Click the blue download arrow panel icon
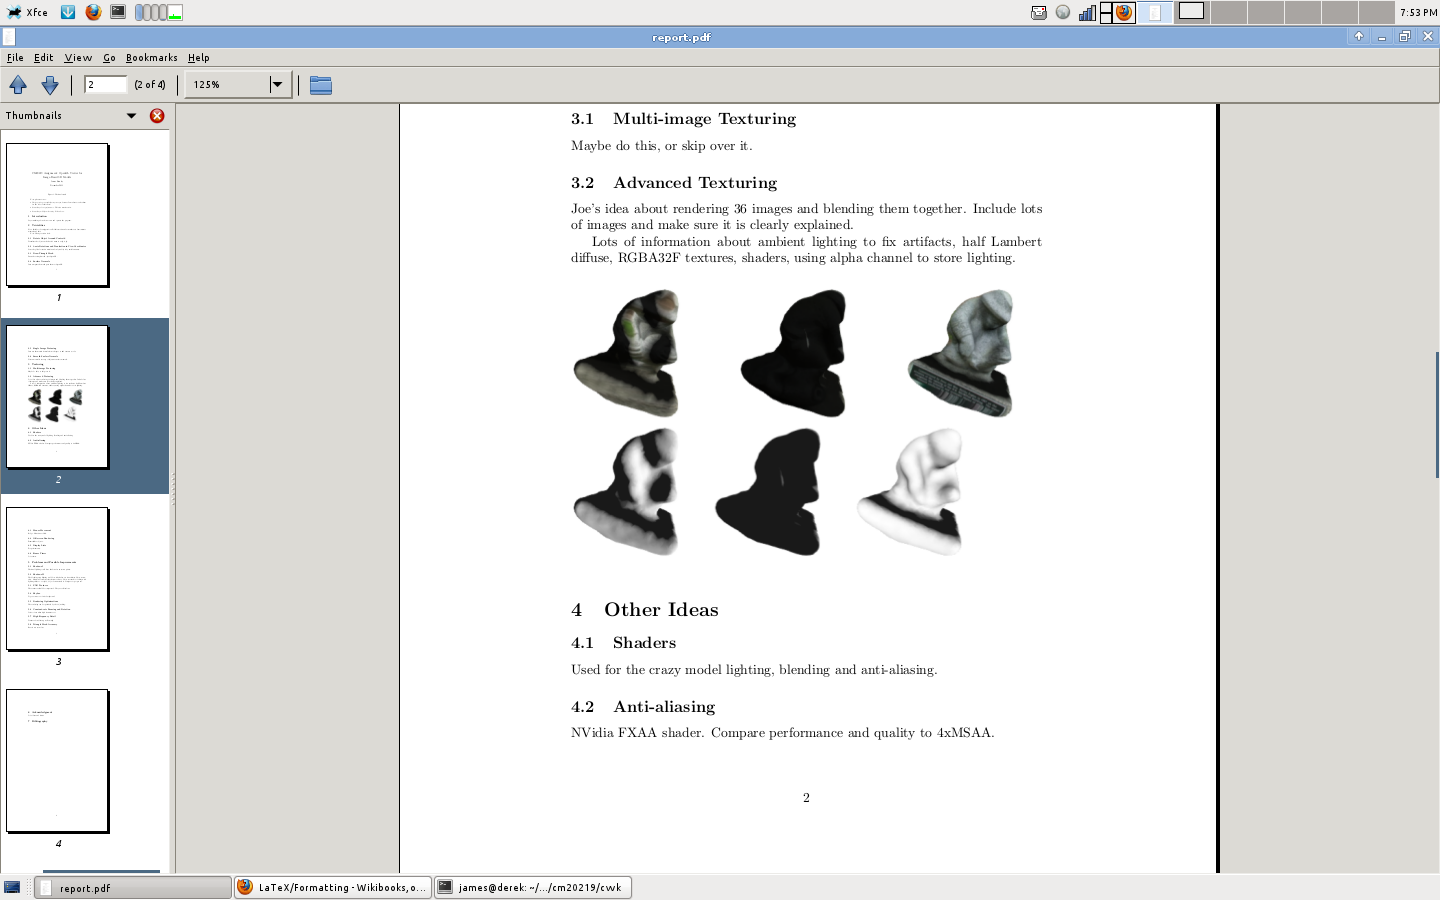Image resolution: width=1440 pixels, height=900 pixels. [x=68, y=12]
